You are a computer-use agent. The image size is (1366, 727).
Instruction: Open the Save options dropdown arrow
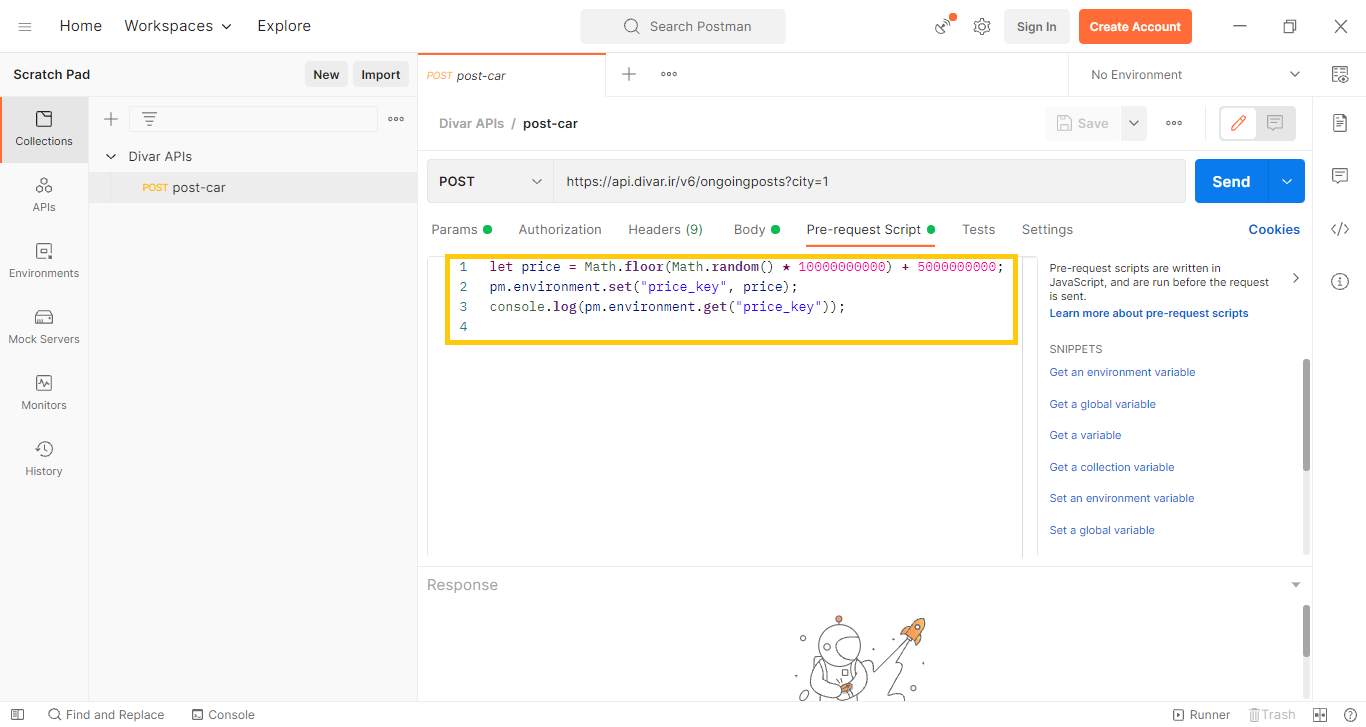[1133, 123]
